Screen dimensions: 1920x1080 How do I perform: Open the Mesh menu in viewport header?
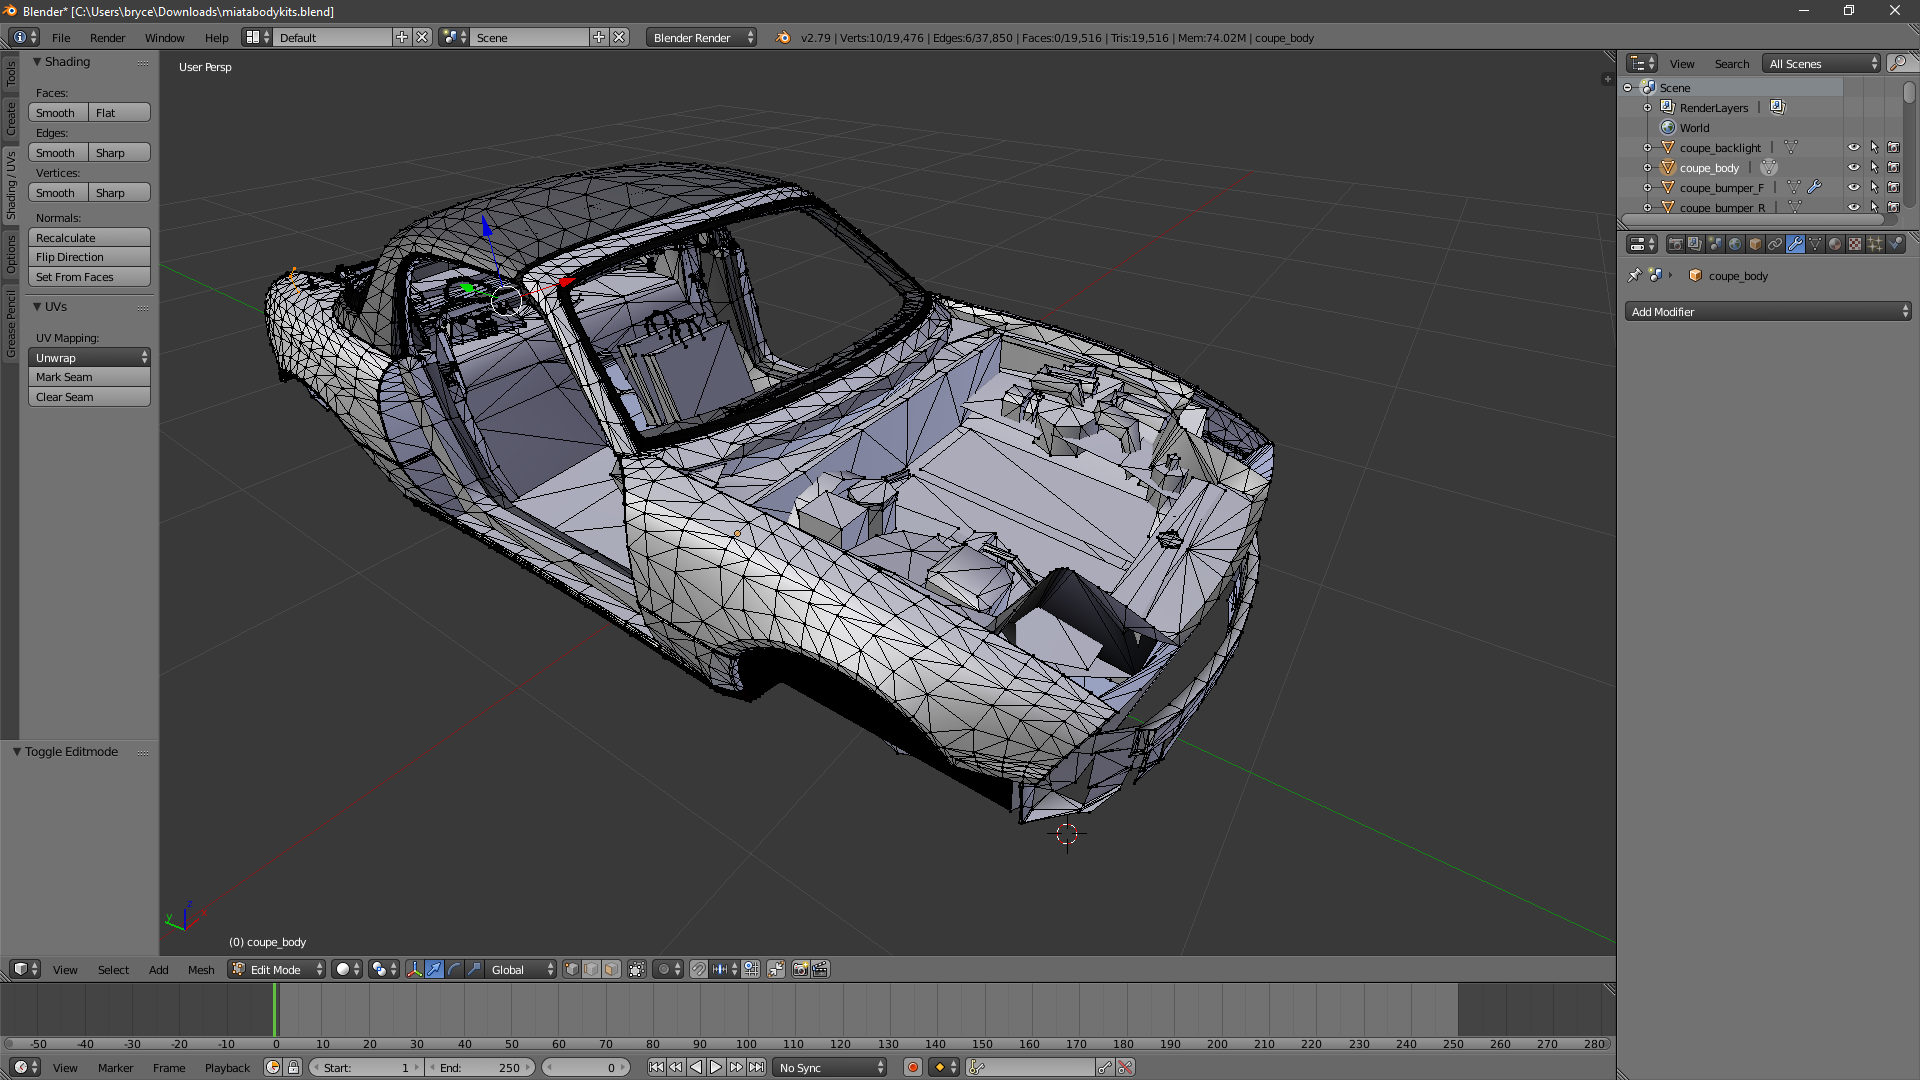[x=201, y=969]
